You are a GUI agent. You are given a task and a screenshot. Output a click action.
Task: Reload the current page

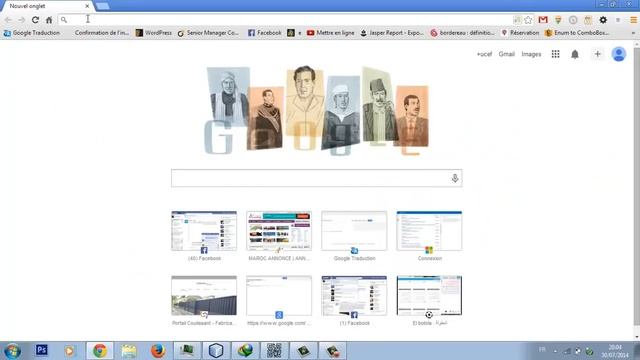pyautogui.click(x=35, y=20)
